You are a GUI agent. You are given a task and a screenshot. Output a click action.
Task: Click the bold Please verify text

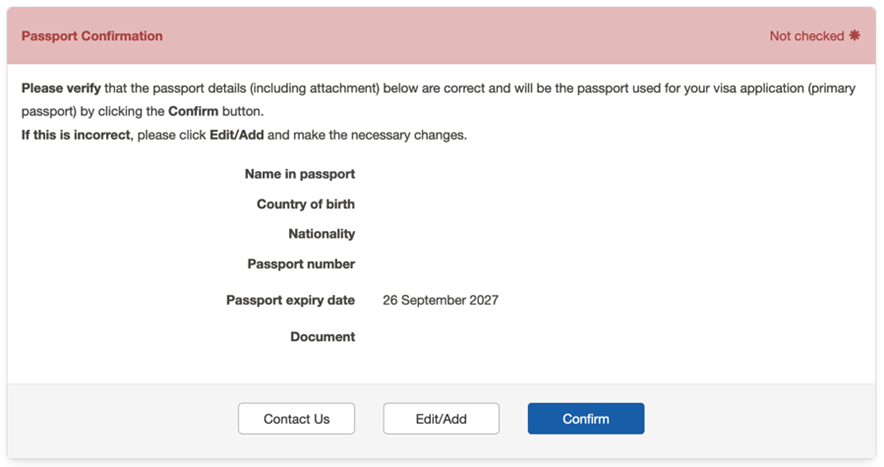pyautogui.click(x=61, y=88)
